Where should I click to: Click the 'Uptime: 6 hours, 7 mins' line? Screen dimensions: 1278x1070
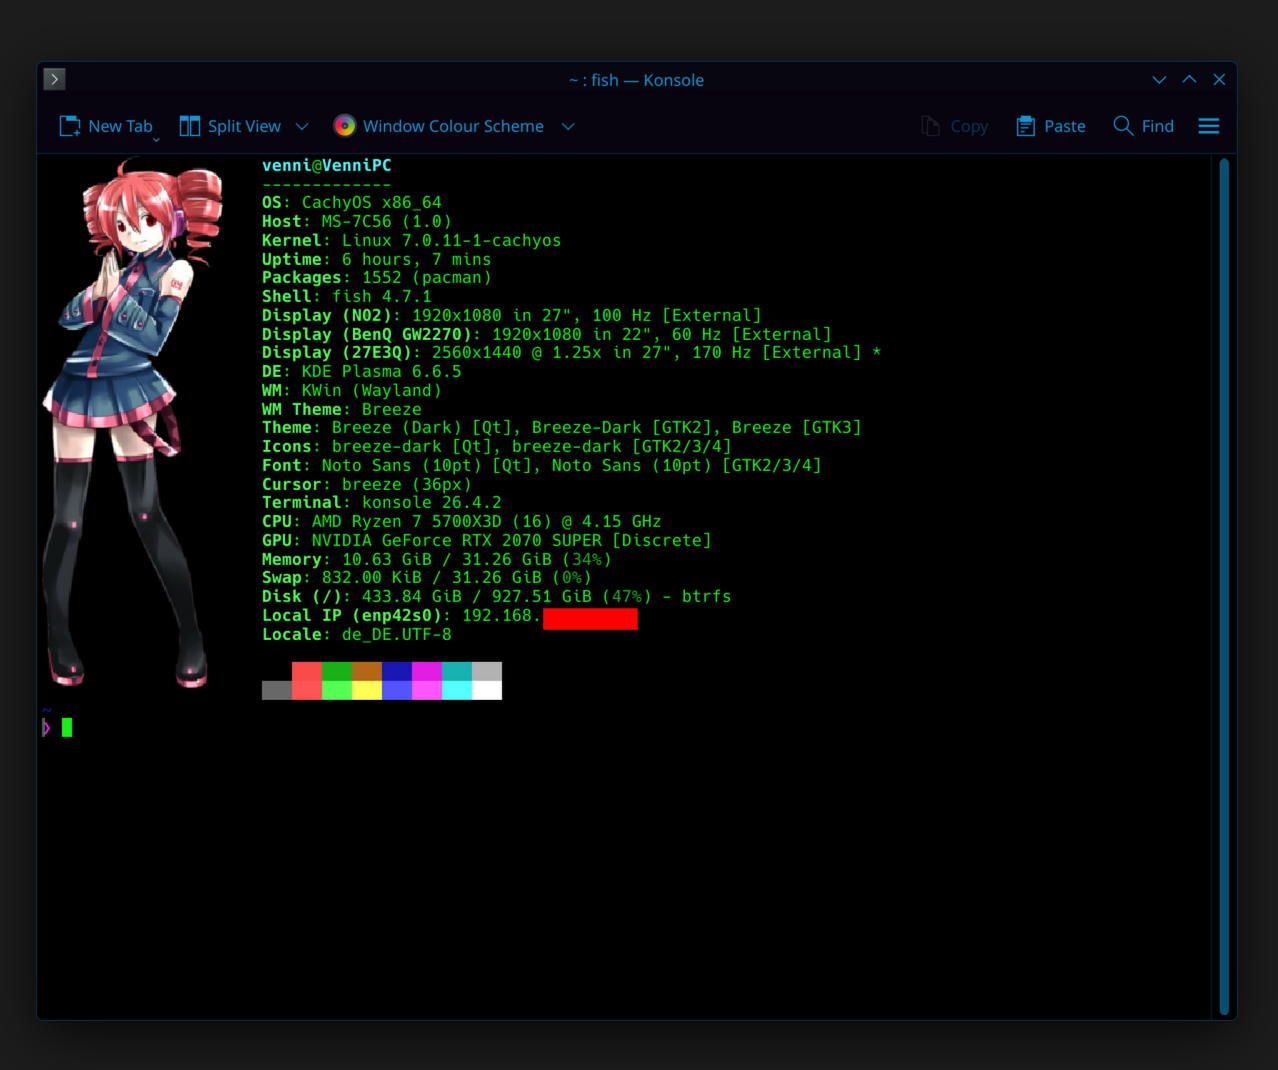[x=377, y=259]
